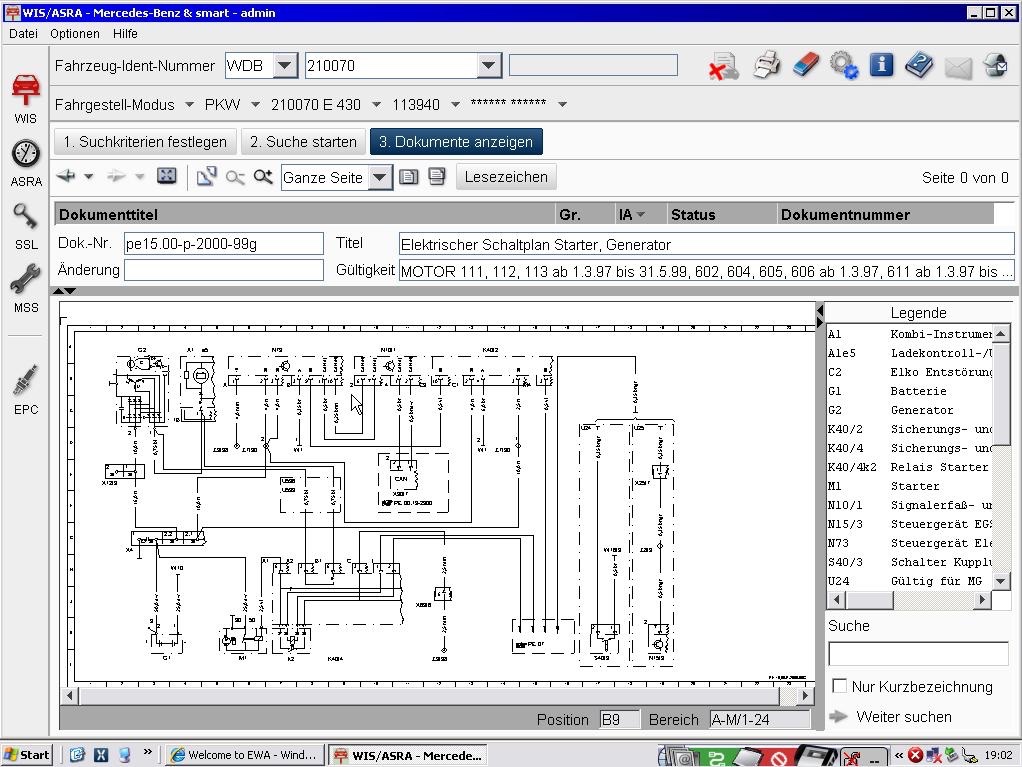Click the Lesezeichen button

506,177
